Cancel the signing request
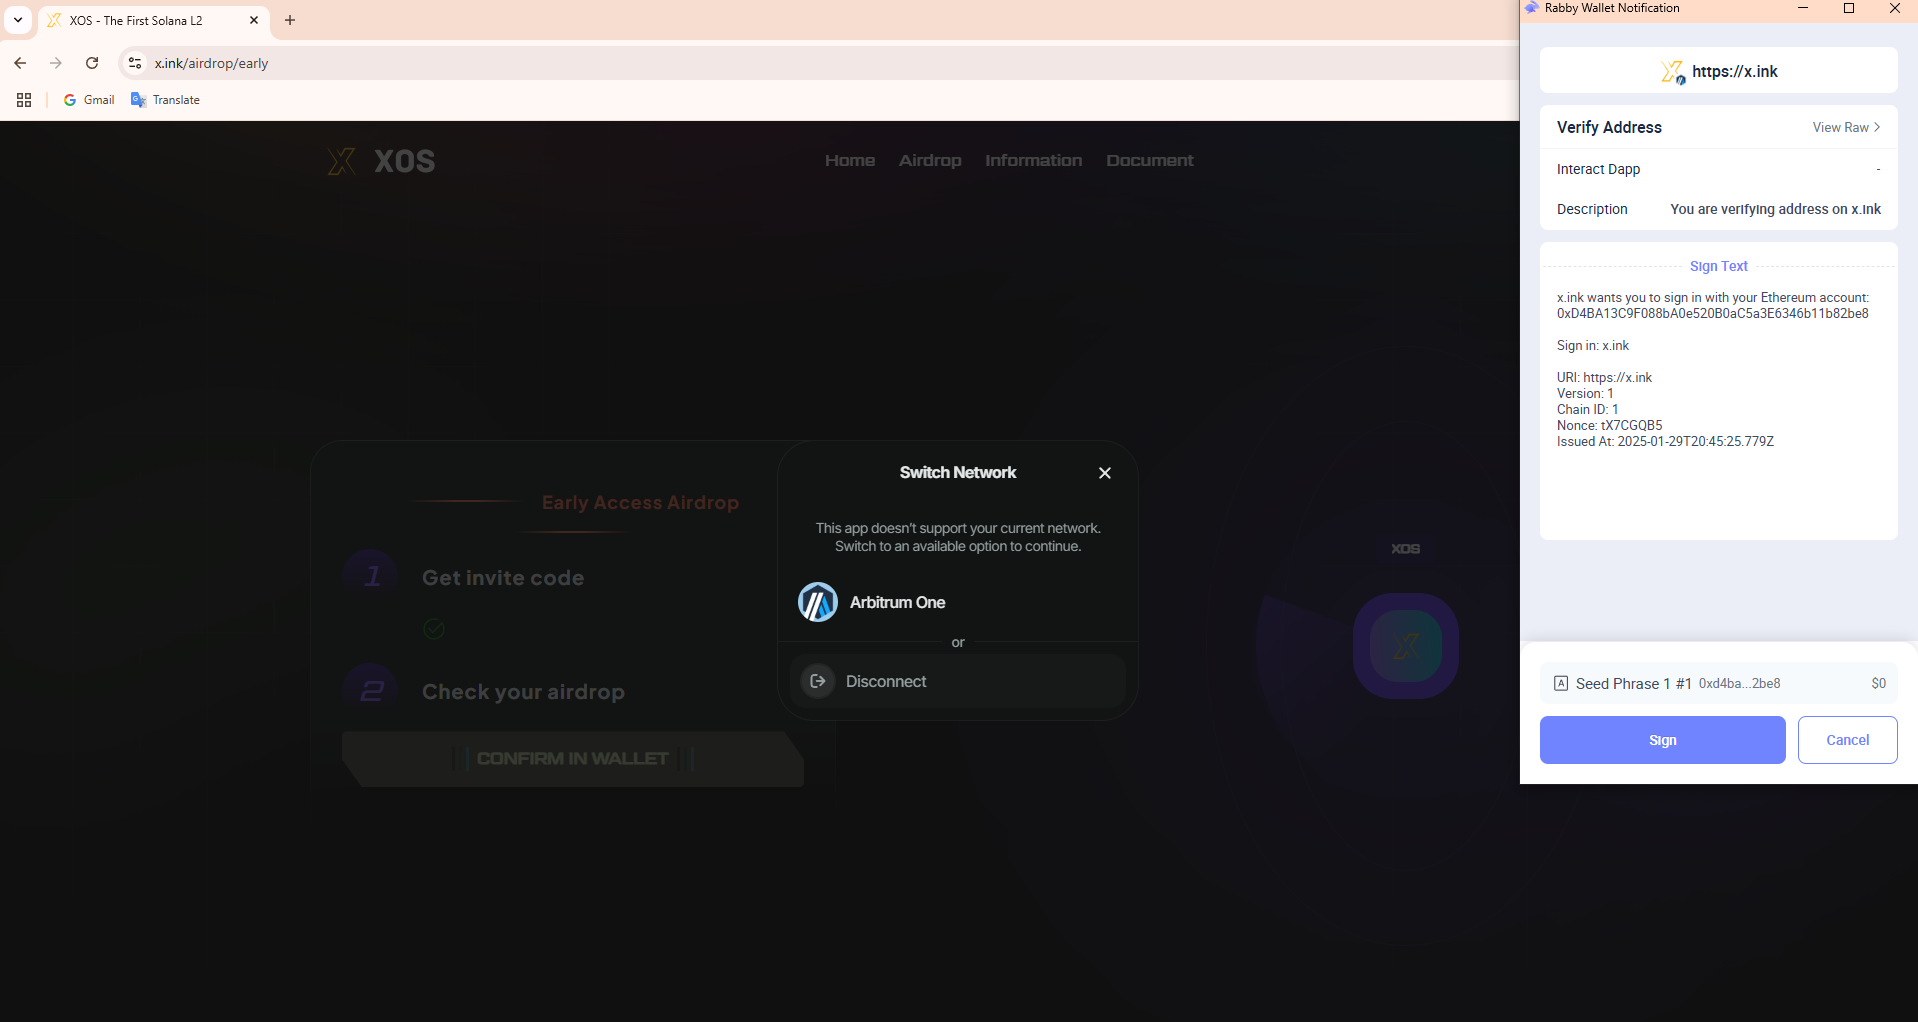 tap(1846, 740)
